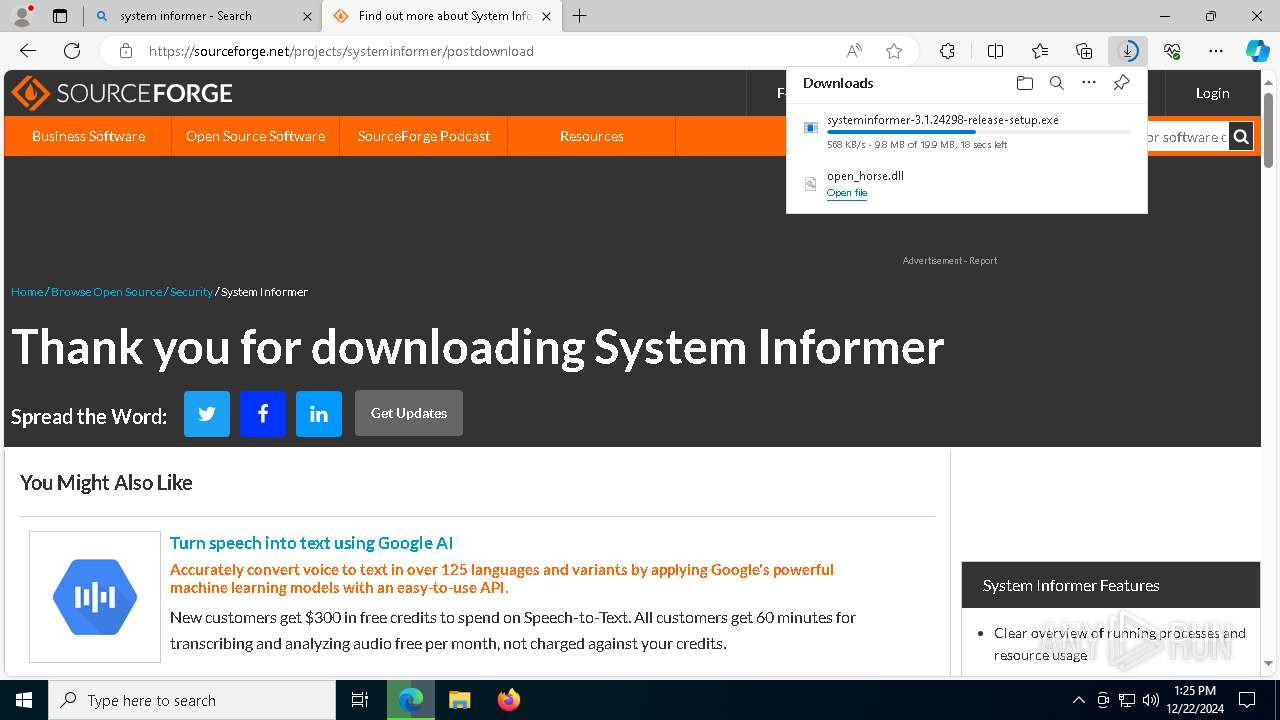
Task: Click the Edge profile avatar icon
Action: (x=22, y=16)
